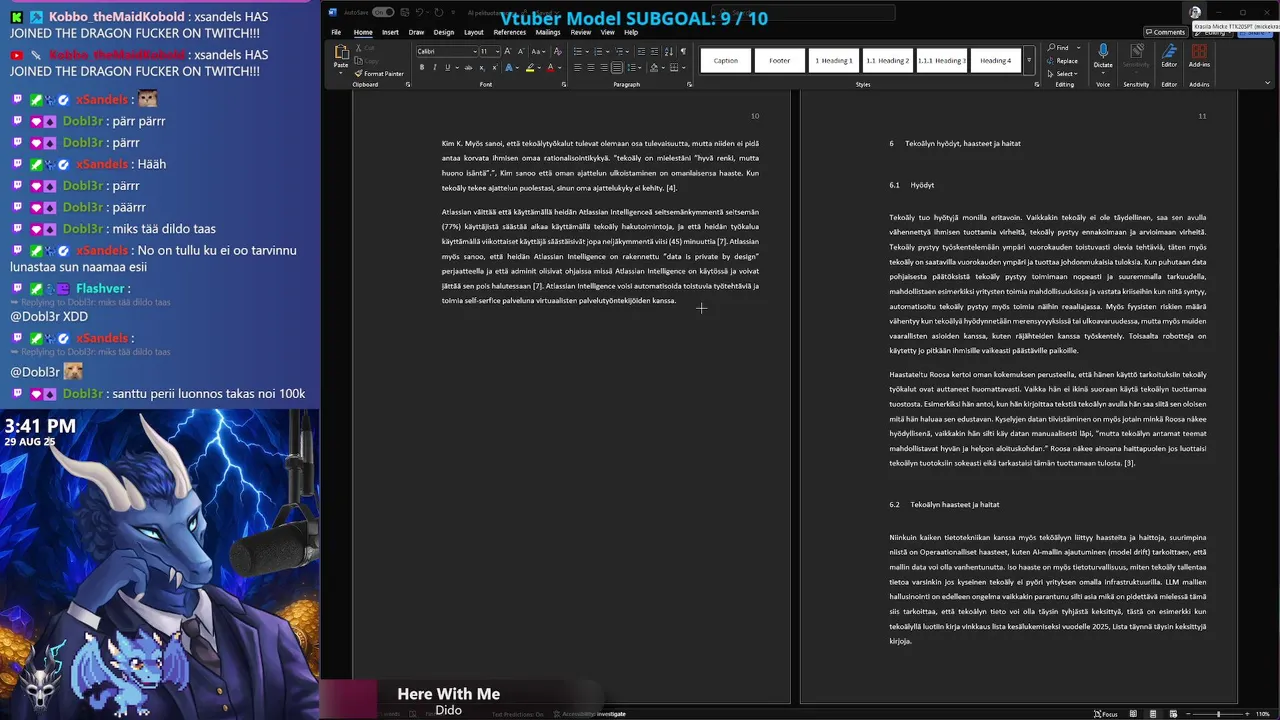Open the bullet list dropdown
Viewport: 1280px width, 720px height.
coord(587,51)
